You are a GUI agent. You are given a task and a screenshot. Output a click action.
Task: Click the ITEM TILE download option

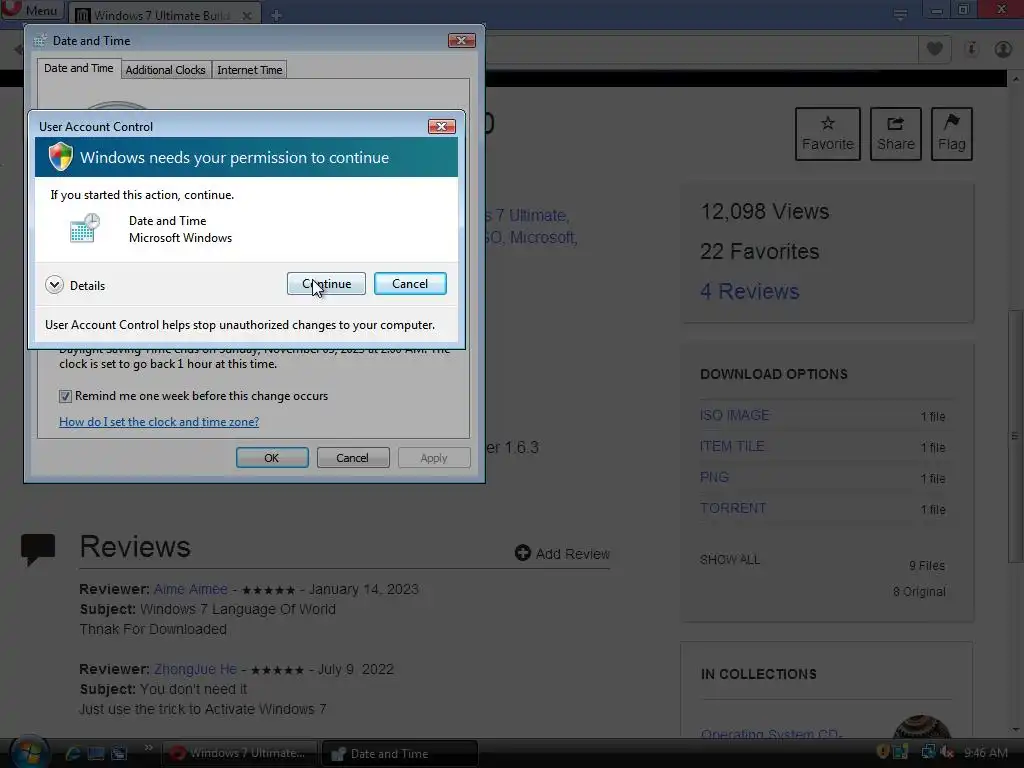[732, 446]
